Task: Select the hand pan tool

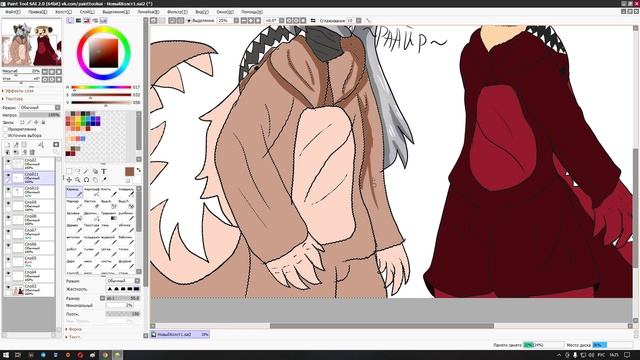Action: [95, 180]
